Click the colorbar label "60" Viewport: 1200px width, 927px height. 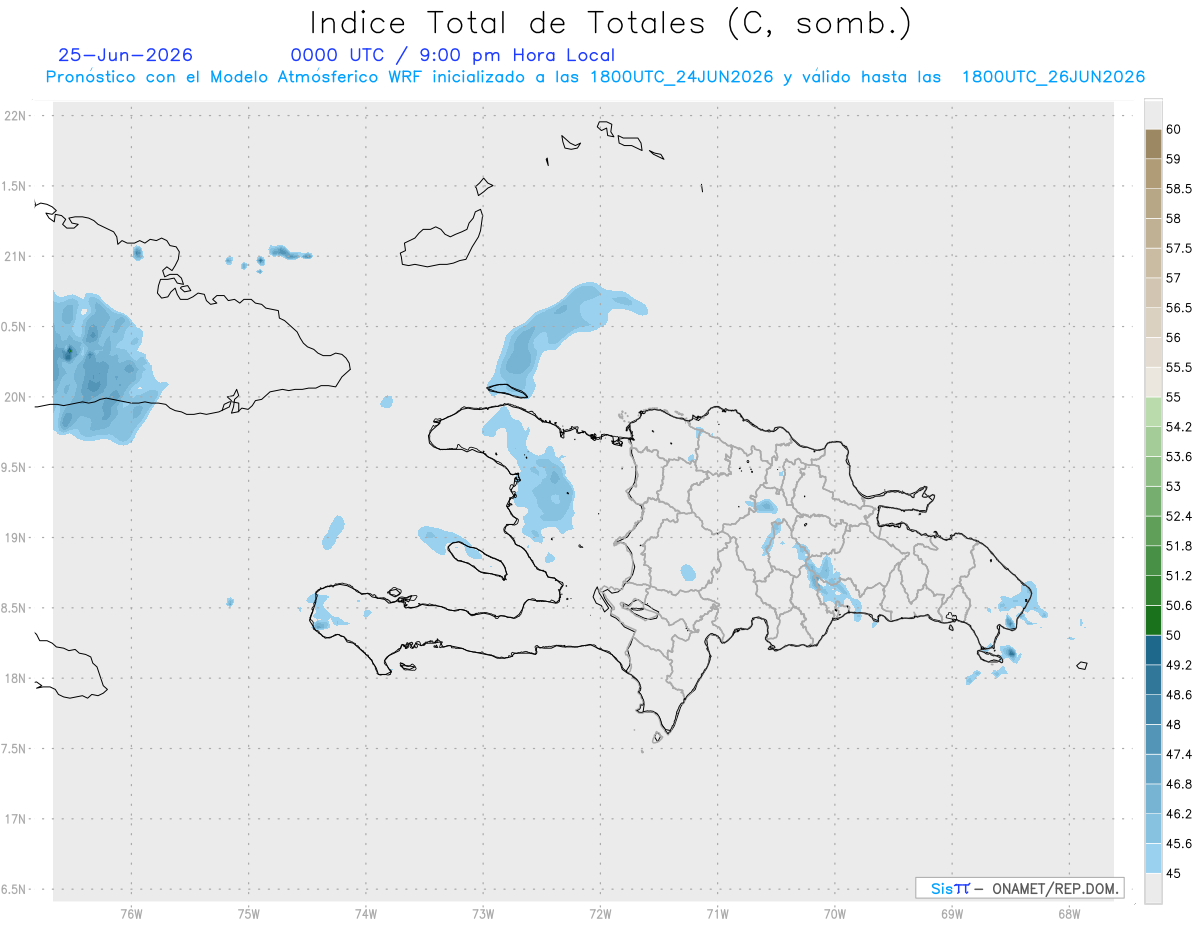coord(1173,129)
